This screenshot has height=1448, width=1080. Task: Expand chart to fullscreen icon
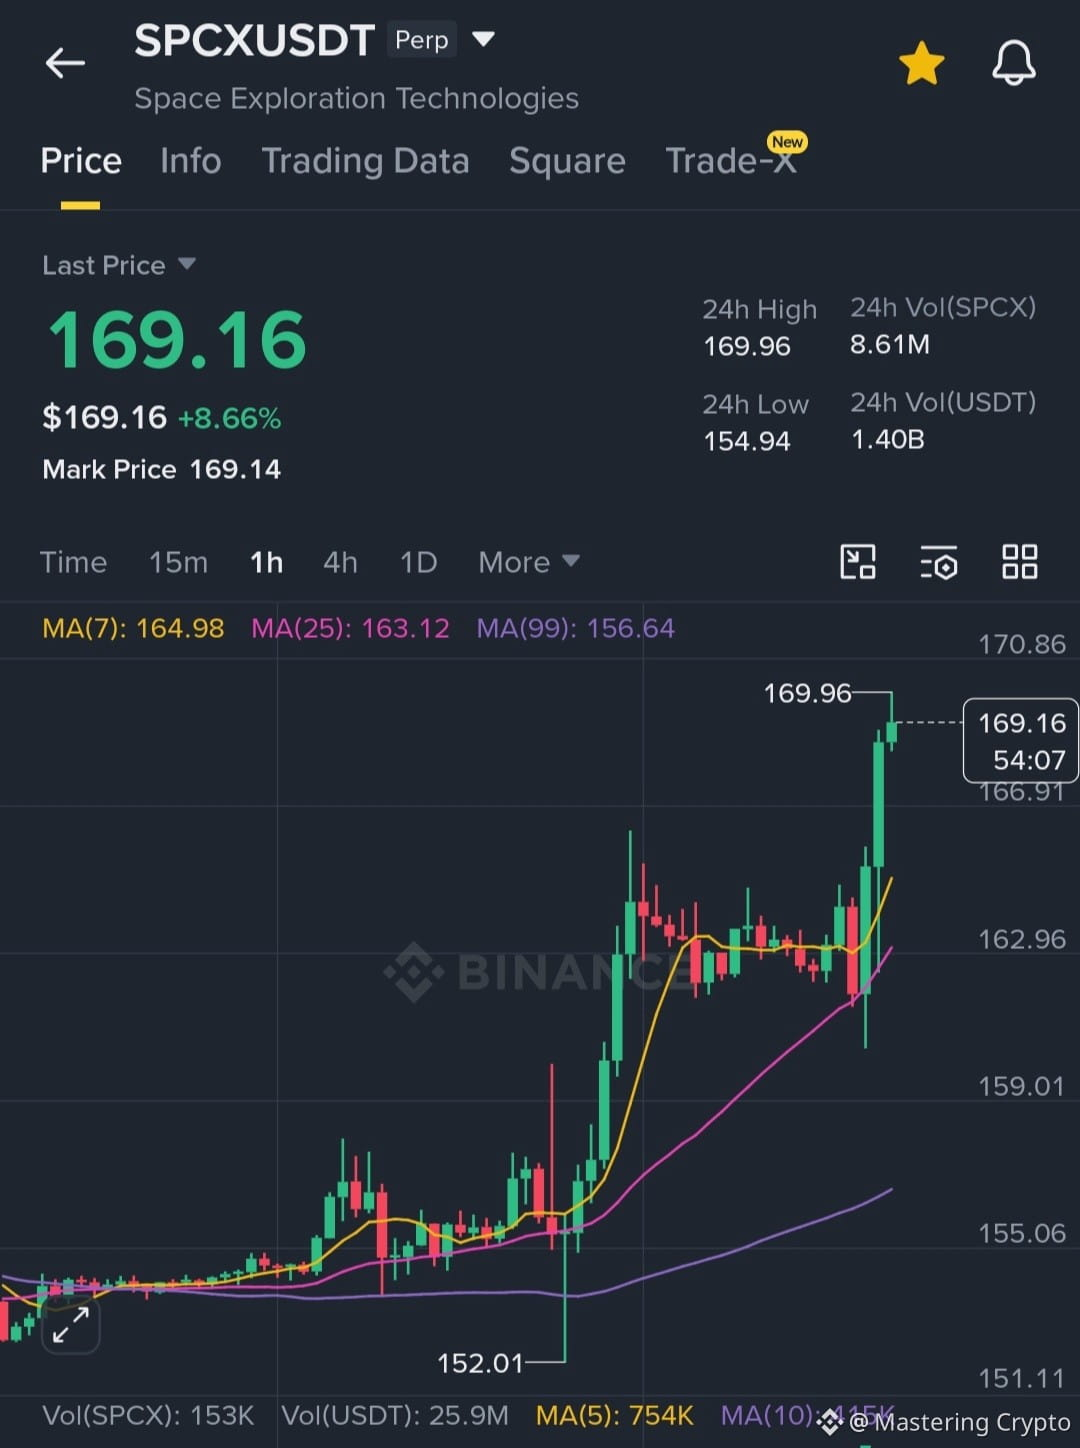tap(71, 1326)
